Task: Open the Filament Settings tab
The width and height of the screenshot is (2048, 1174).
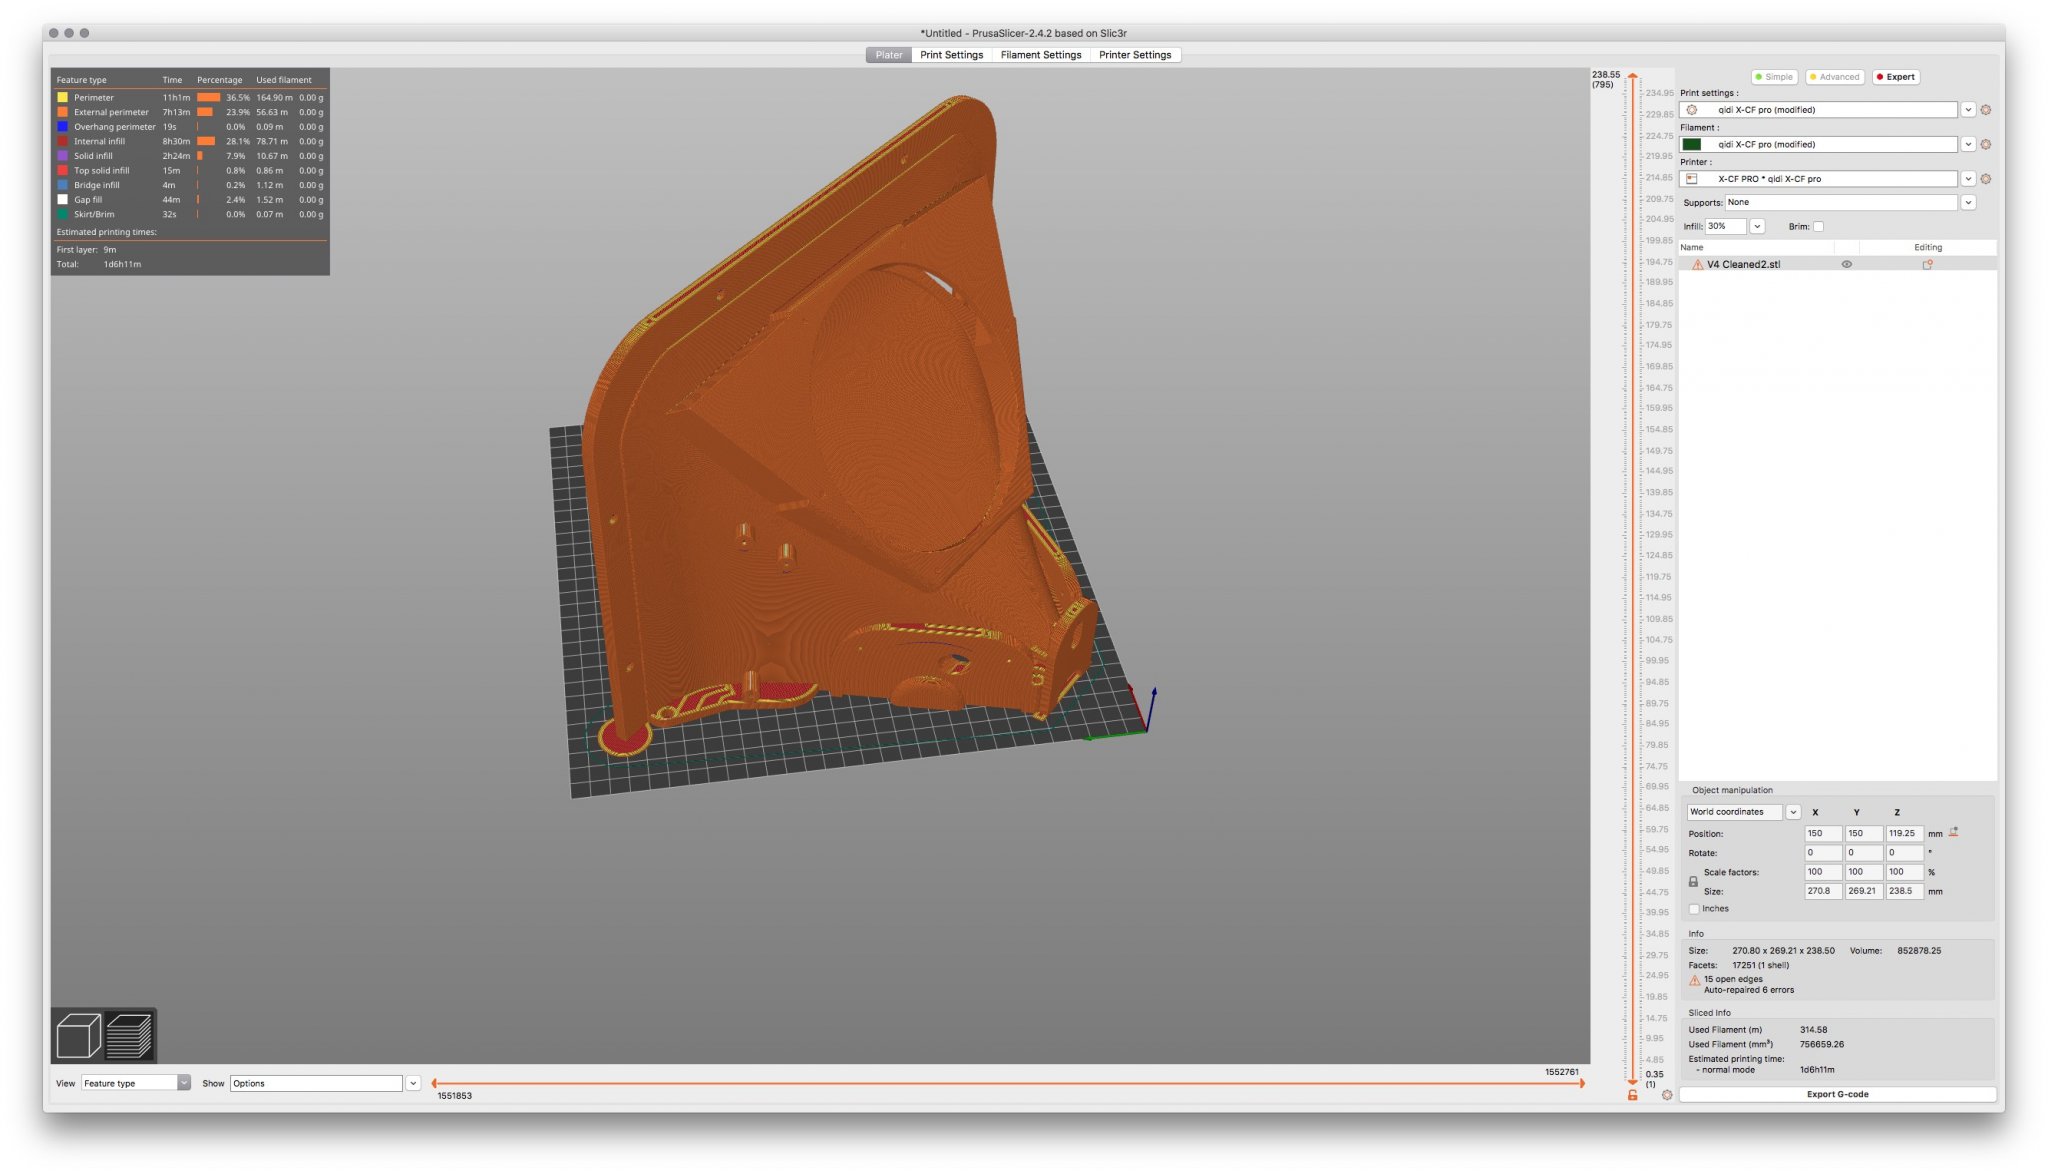Action: [1041, 55]
